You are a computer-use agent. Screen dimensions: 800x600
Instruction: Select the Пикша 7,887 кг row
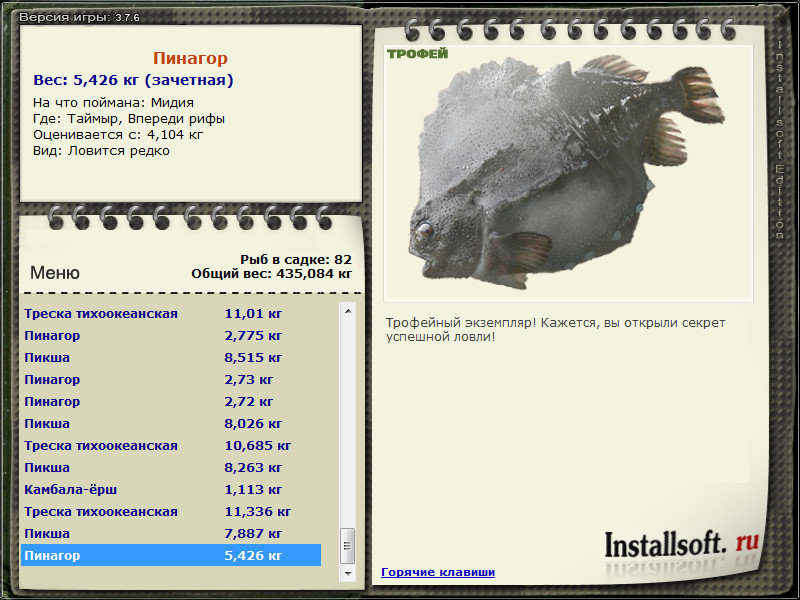coord(171,533)
